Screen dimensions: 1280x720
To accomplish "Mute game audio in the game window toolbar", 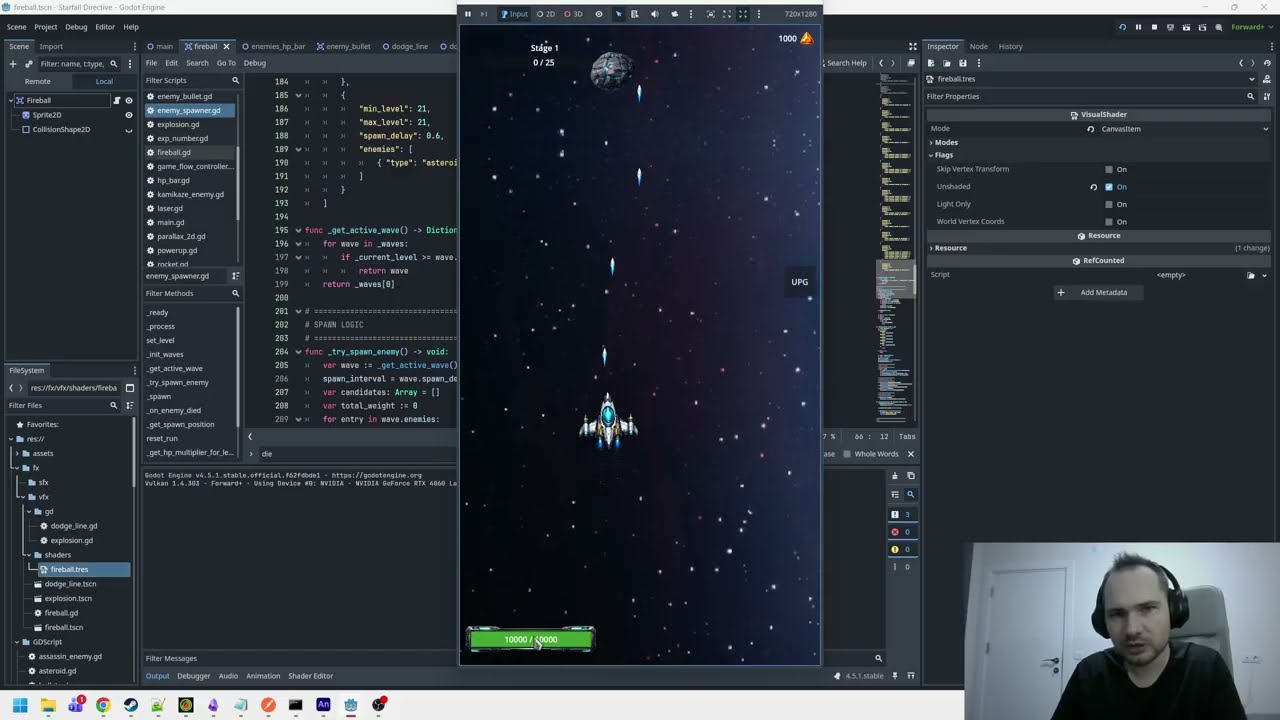I will (655, 14).
